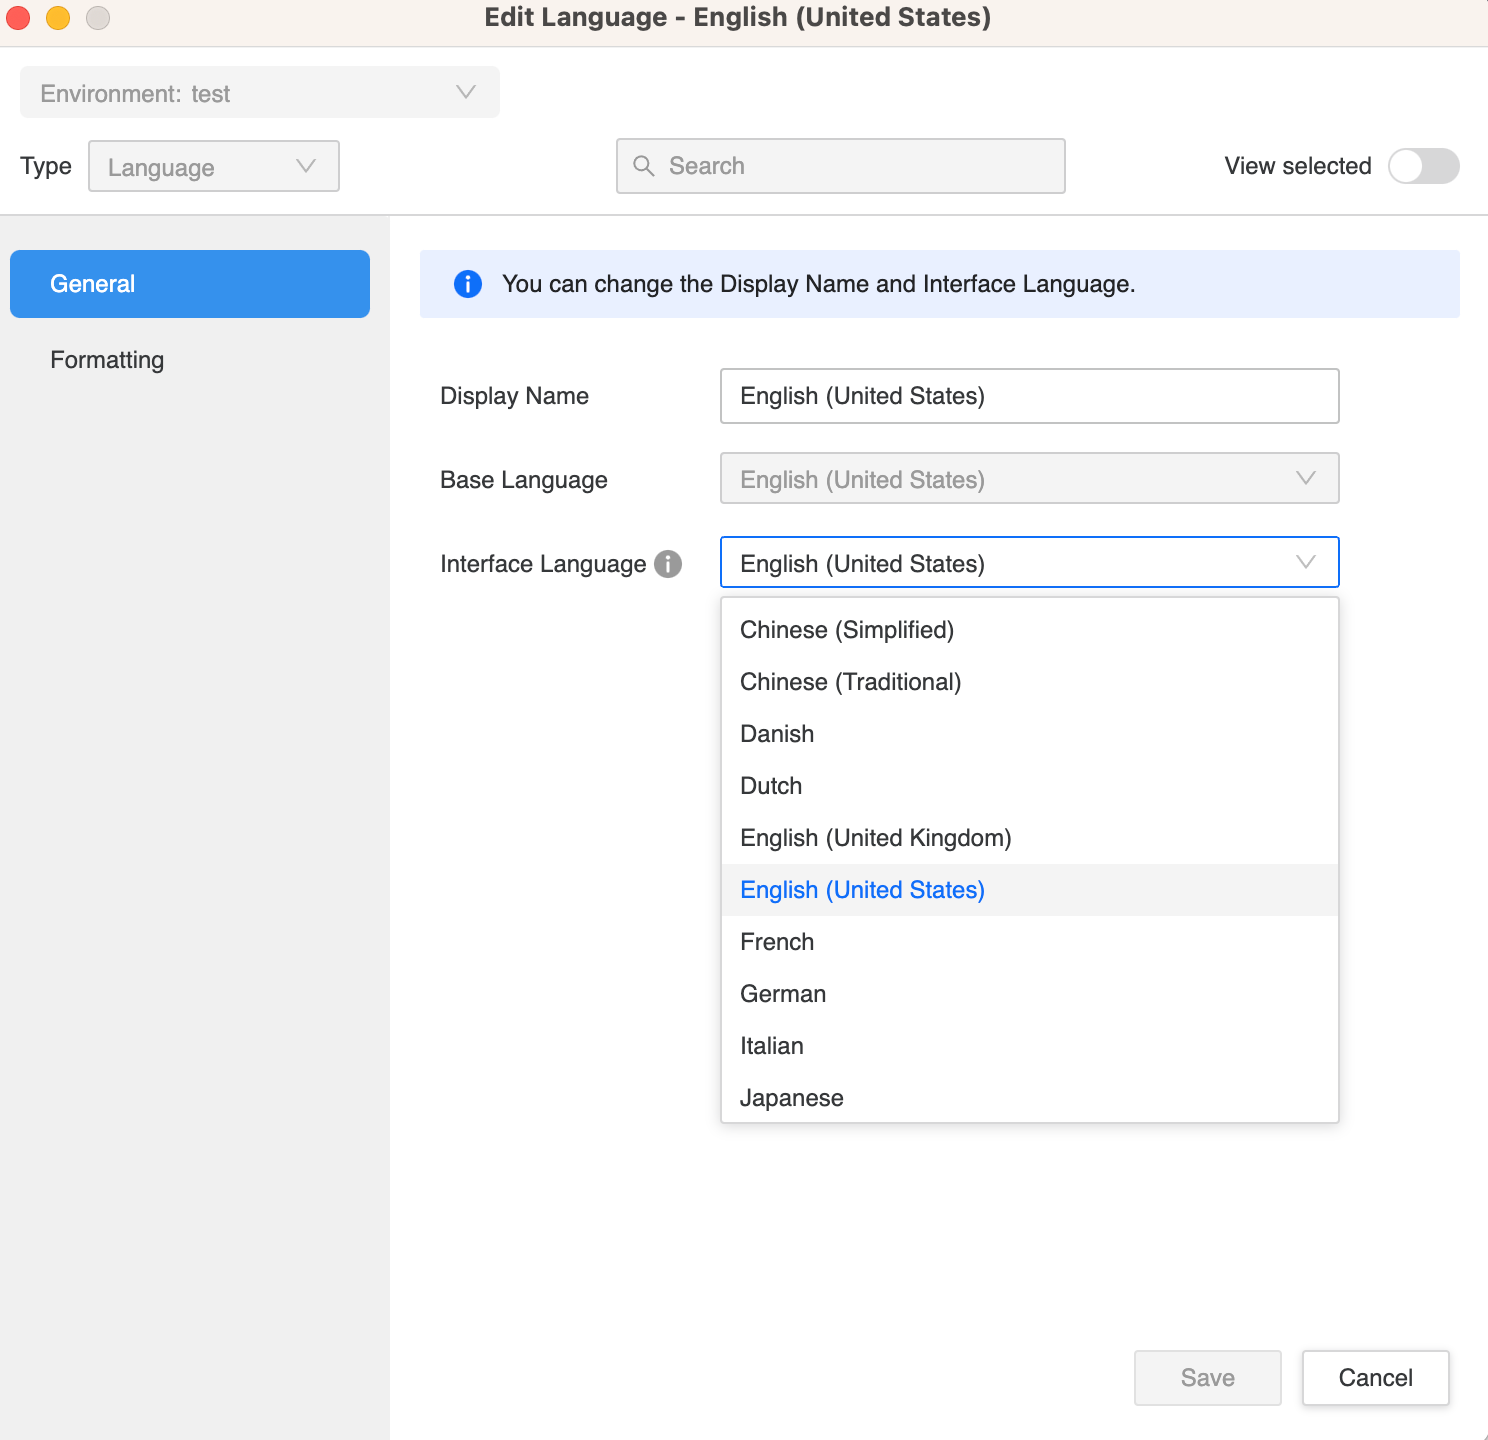Click into the Display Name field
Screen dimensions: 1488x1440
(x=1029, y=396)
